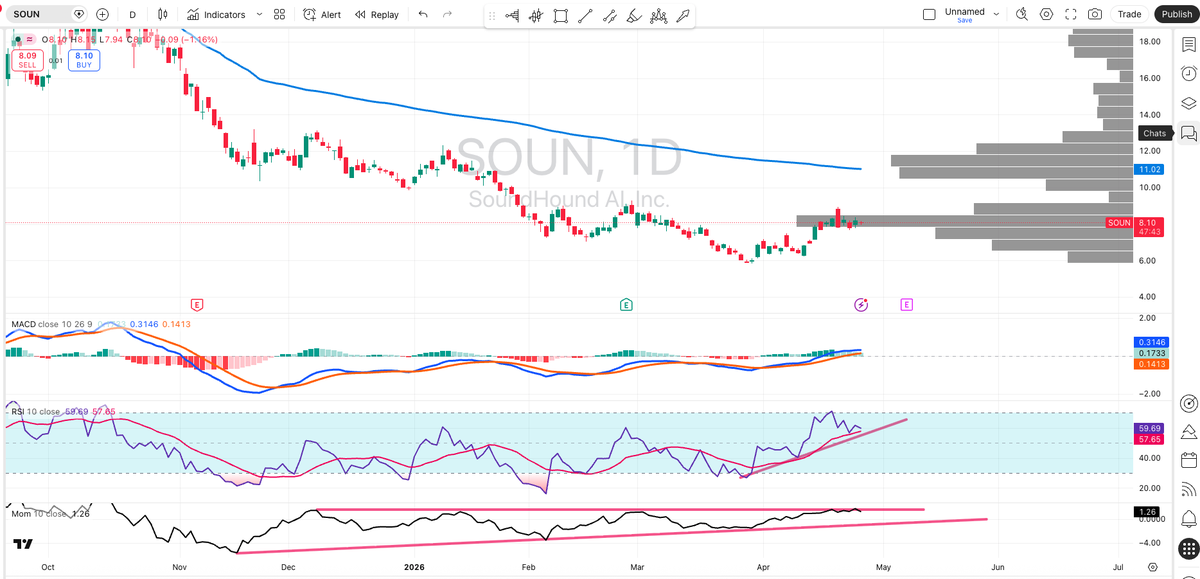Open the Unnamed layout menu
Image resolution: width=1200 pixels, height=579 pixels.
point(964,11)
